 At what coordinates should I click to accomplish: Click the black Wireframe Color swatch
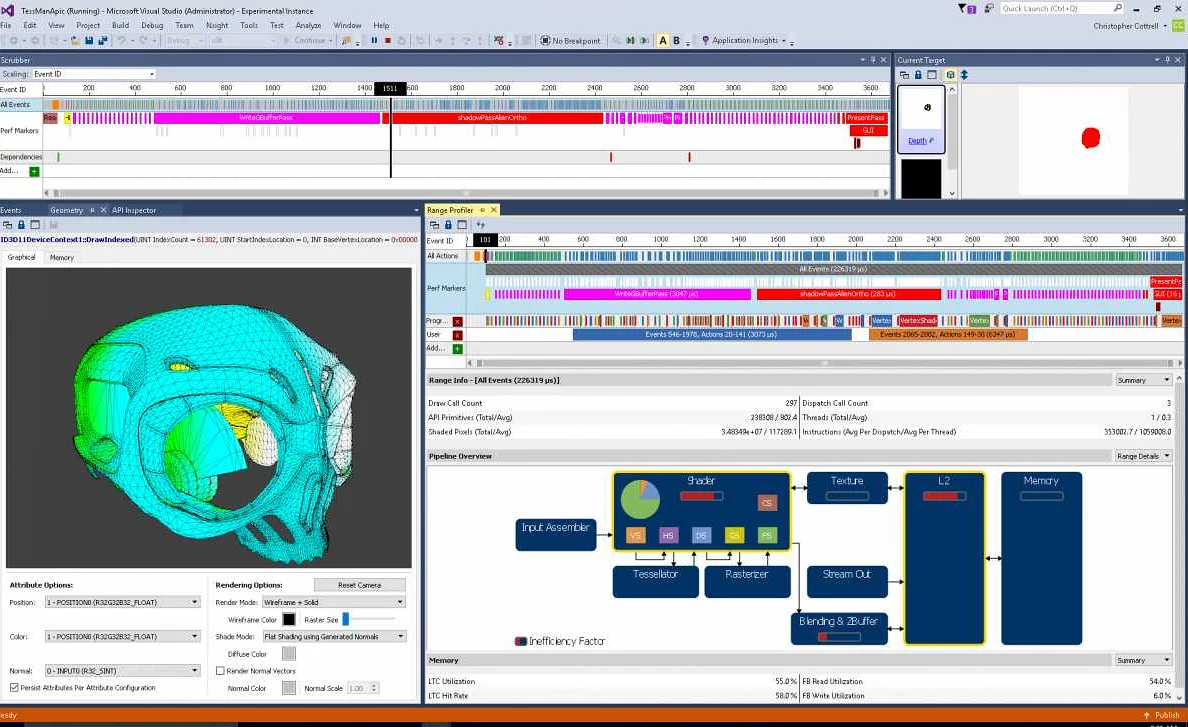pos(289,620)
